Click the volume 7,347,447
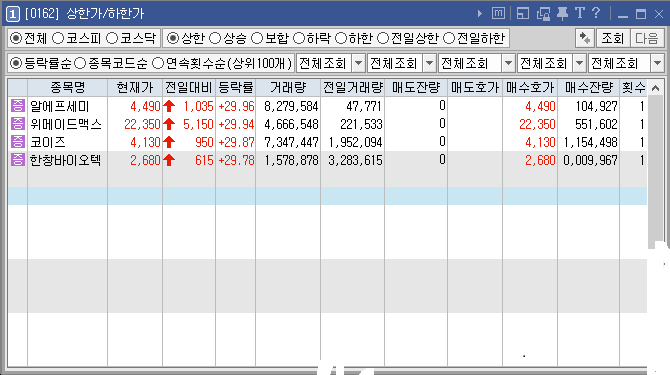This screenshot has height=375, width=670. (x=291, y=142)
